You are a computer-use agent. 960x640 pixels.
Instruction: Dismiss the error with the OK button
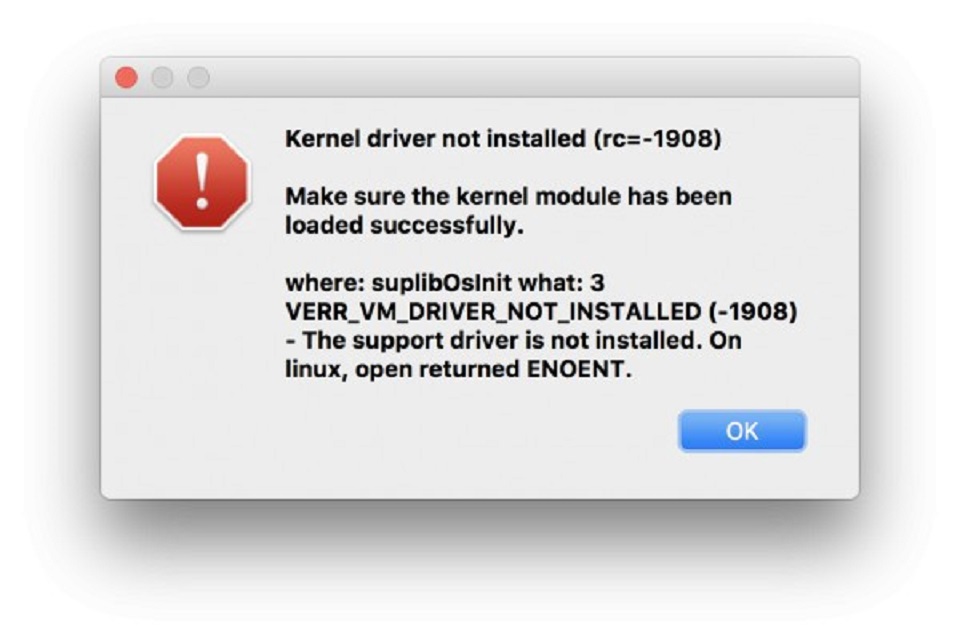[742, 431]
